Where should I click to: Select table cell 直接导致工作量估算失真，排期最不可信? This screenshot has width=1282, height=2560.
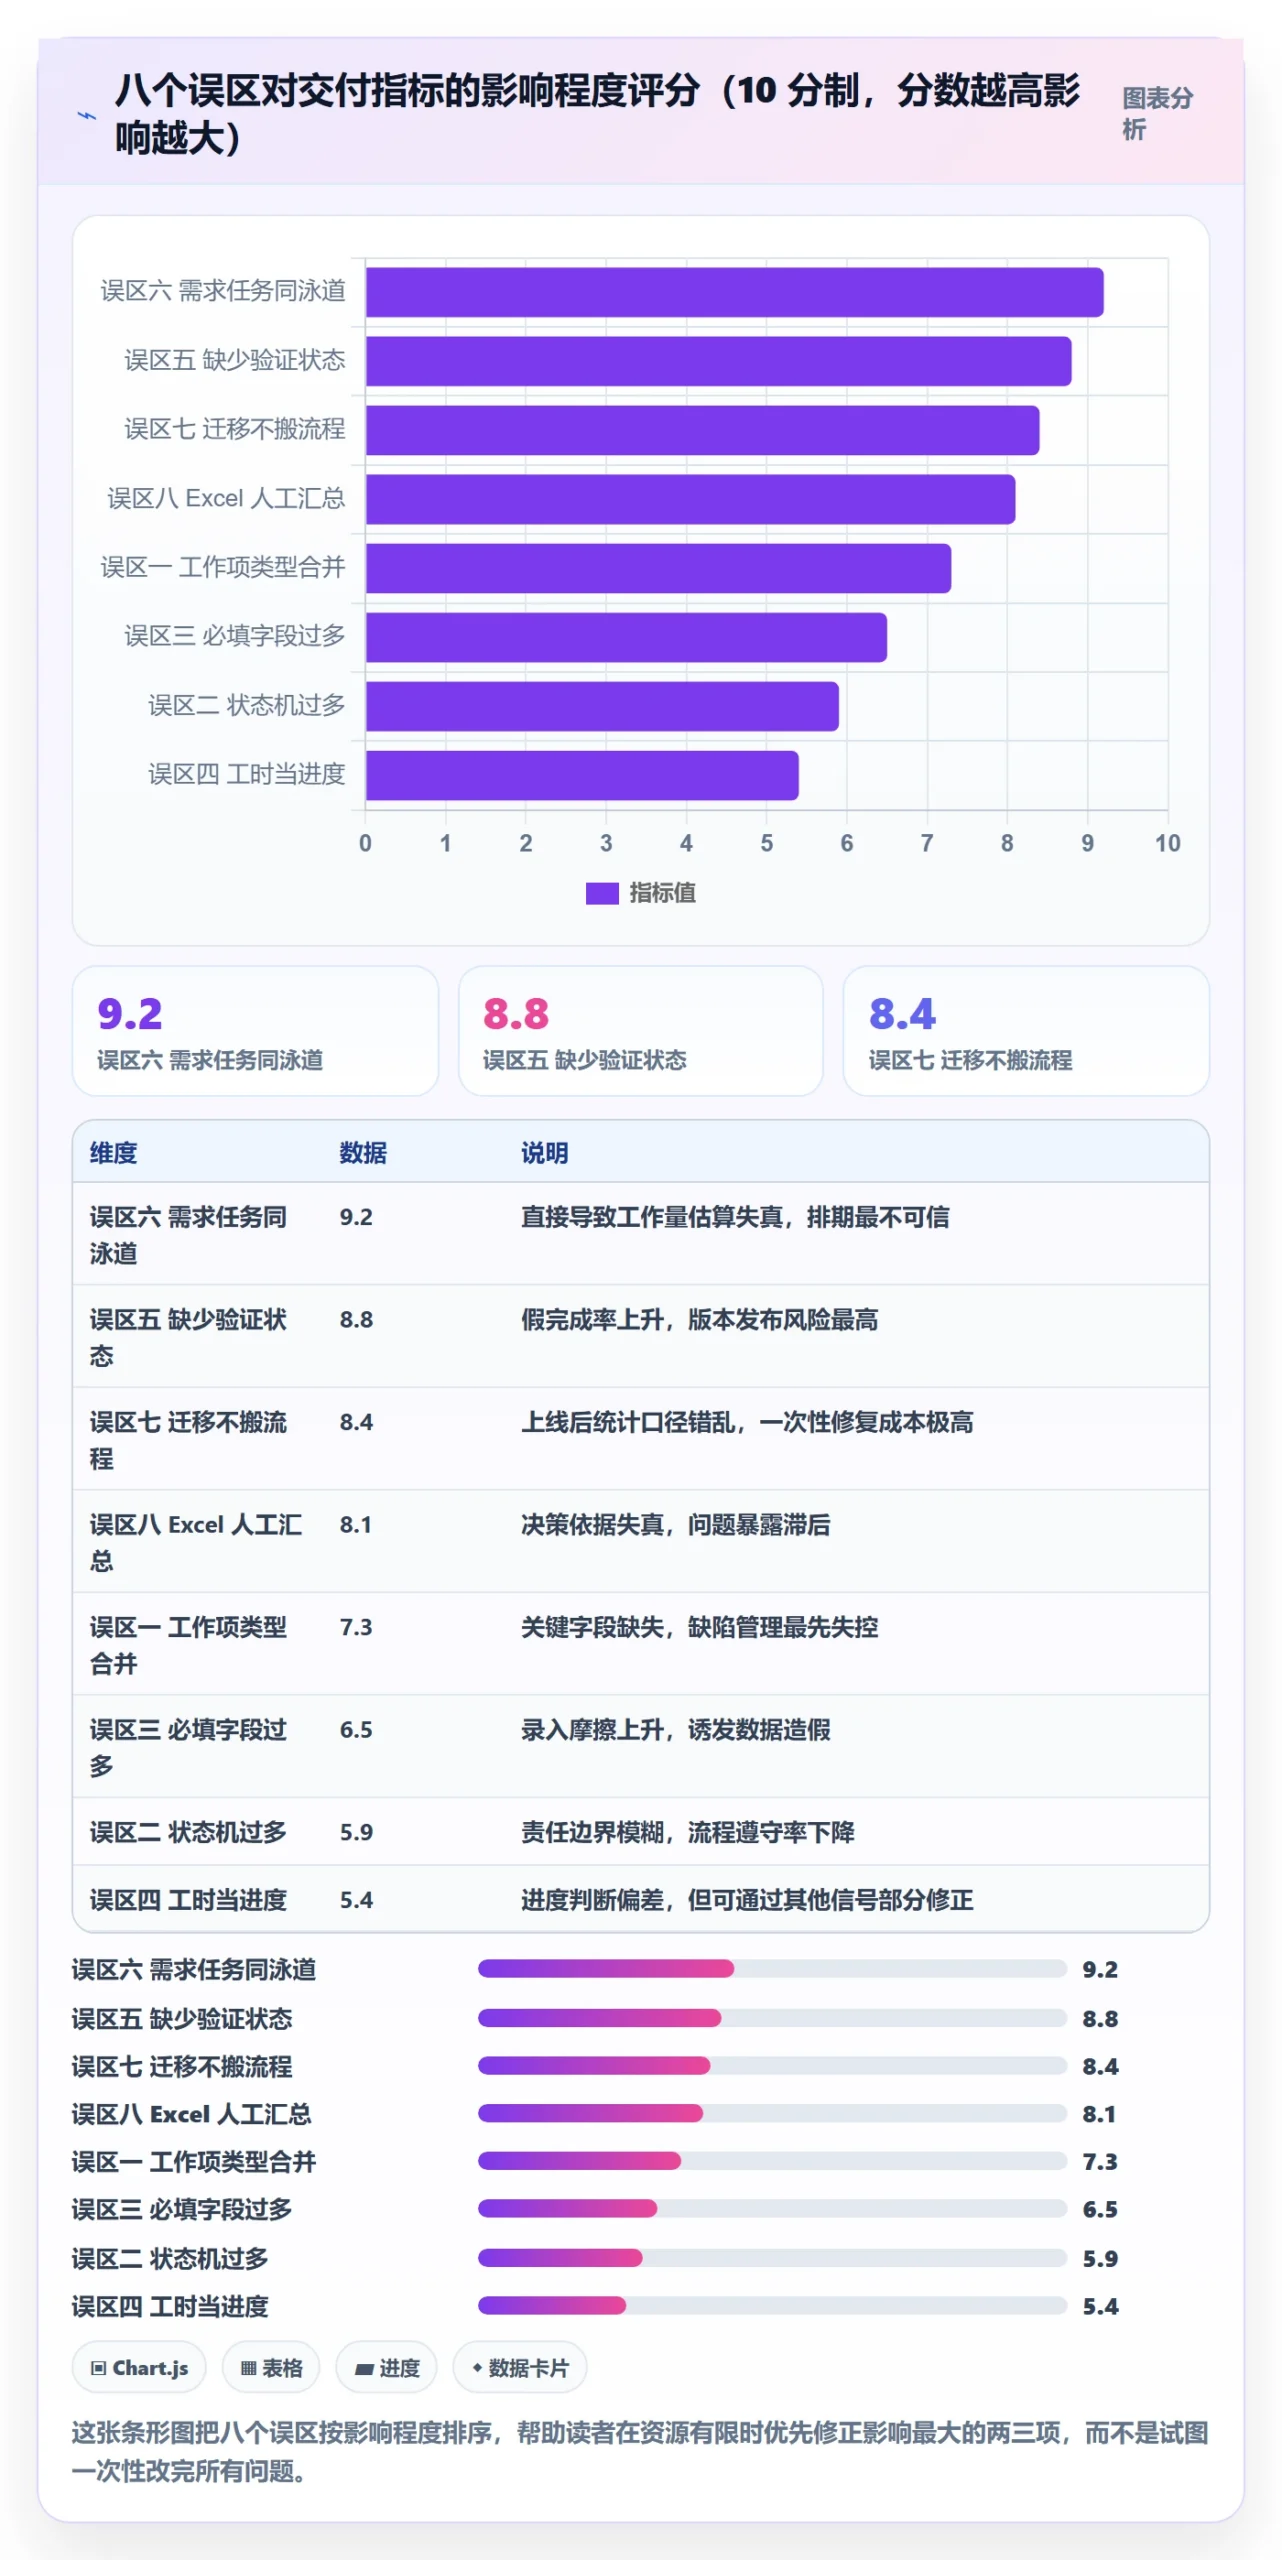pyautogui.click(x=735, y=1217)
